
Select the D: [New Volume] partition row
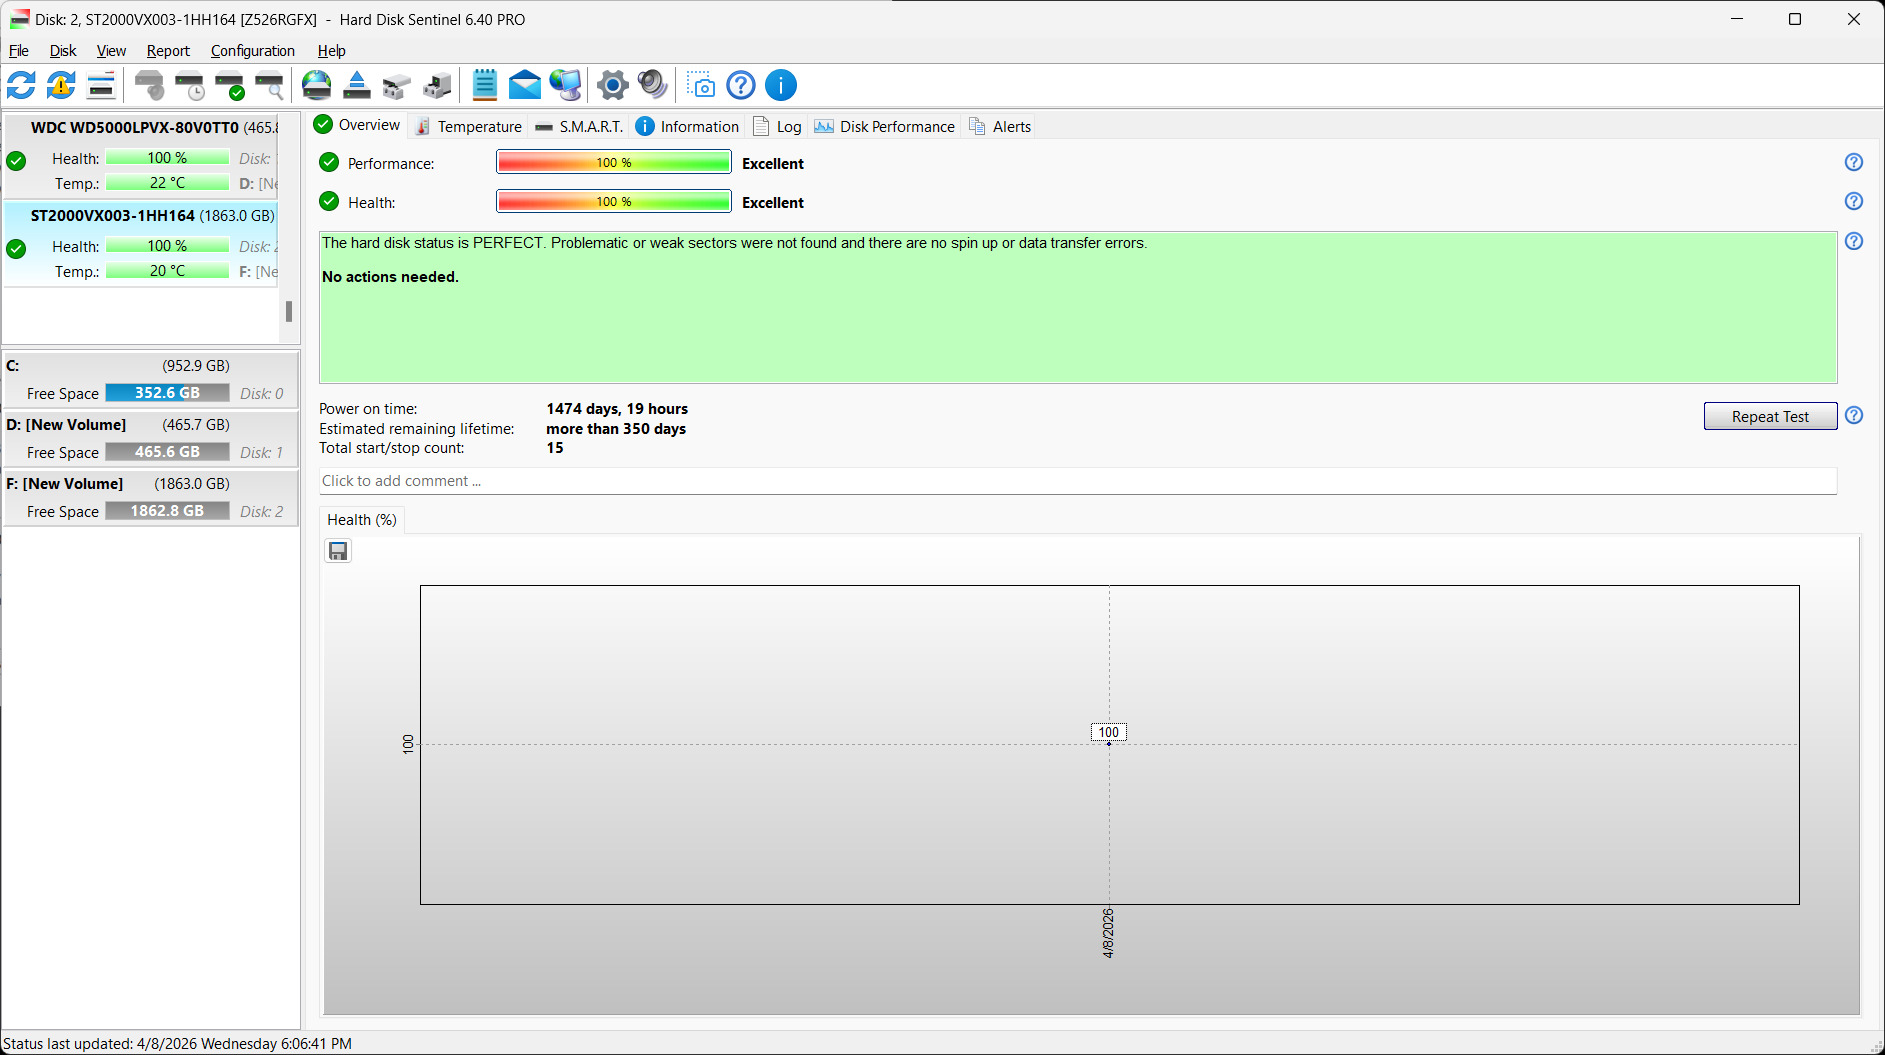[x=150, y=425]
